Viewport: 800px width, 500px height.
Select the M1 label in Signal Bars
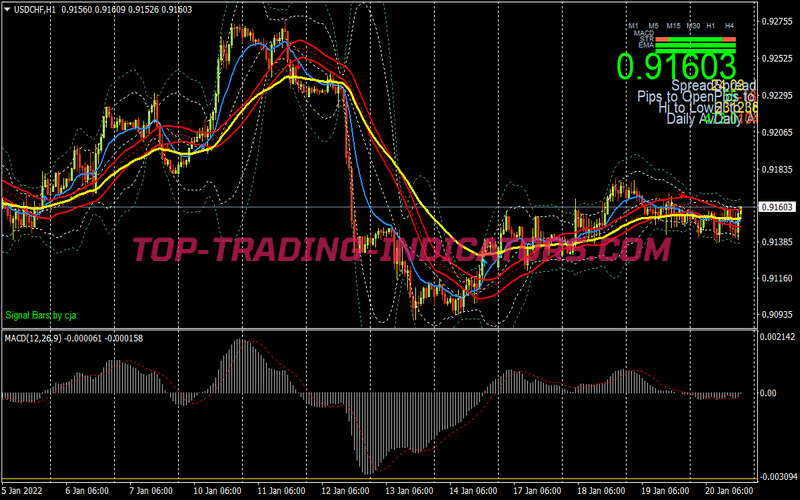[x=634, y=26]
